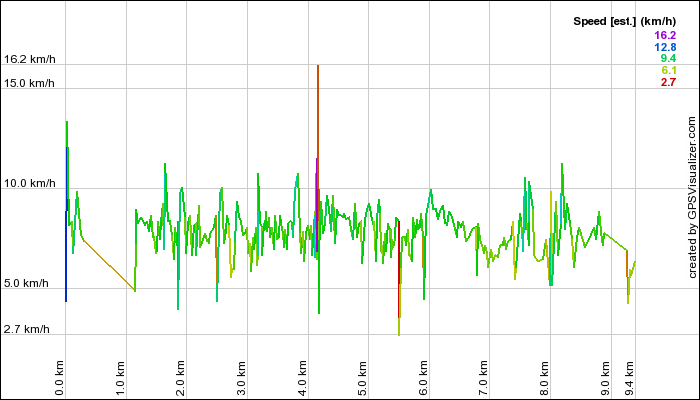Click the 6.0 km x-axis label
Viewport: 700px width, 400px height.
423,379
